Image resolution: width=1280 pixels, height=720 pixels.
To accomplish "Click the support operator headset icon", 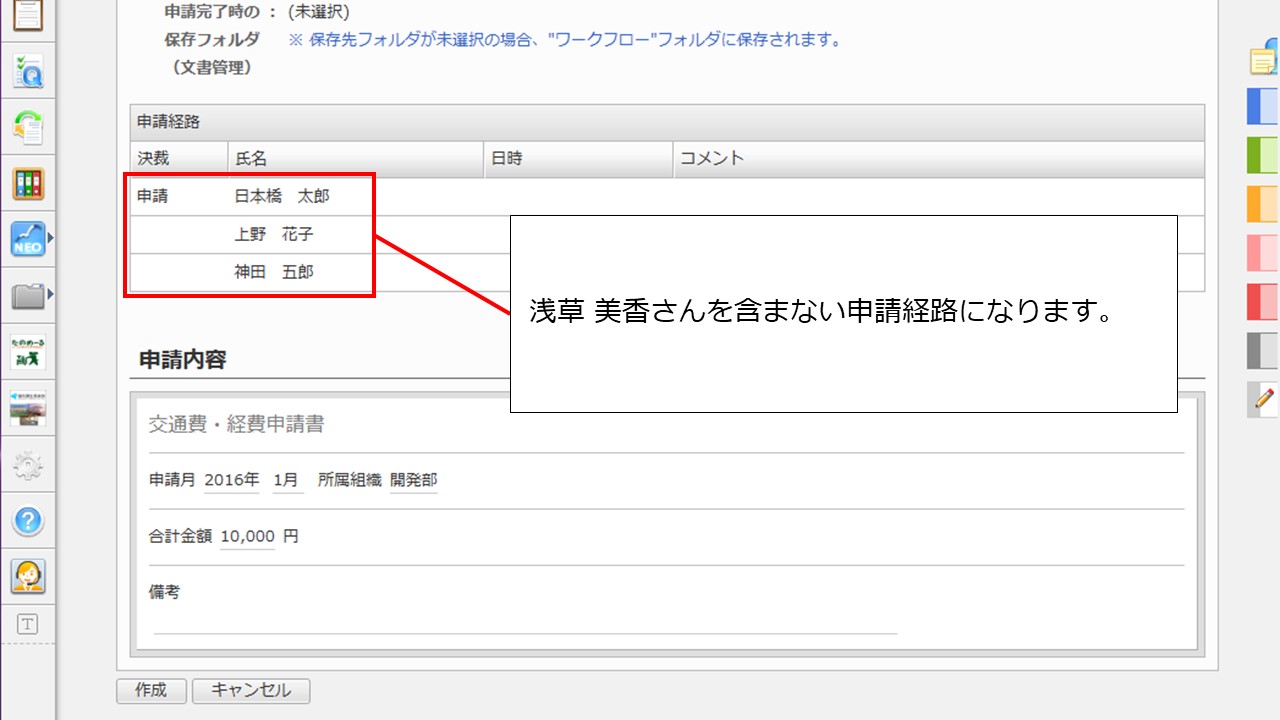I will click(x=28, y=576).
